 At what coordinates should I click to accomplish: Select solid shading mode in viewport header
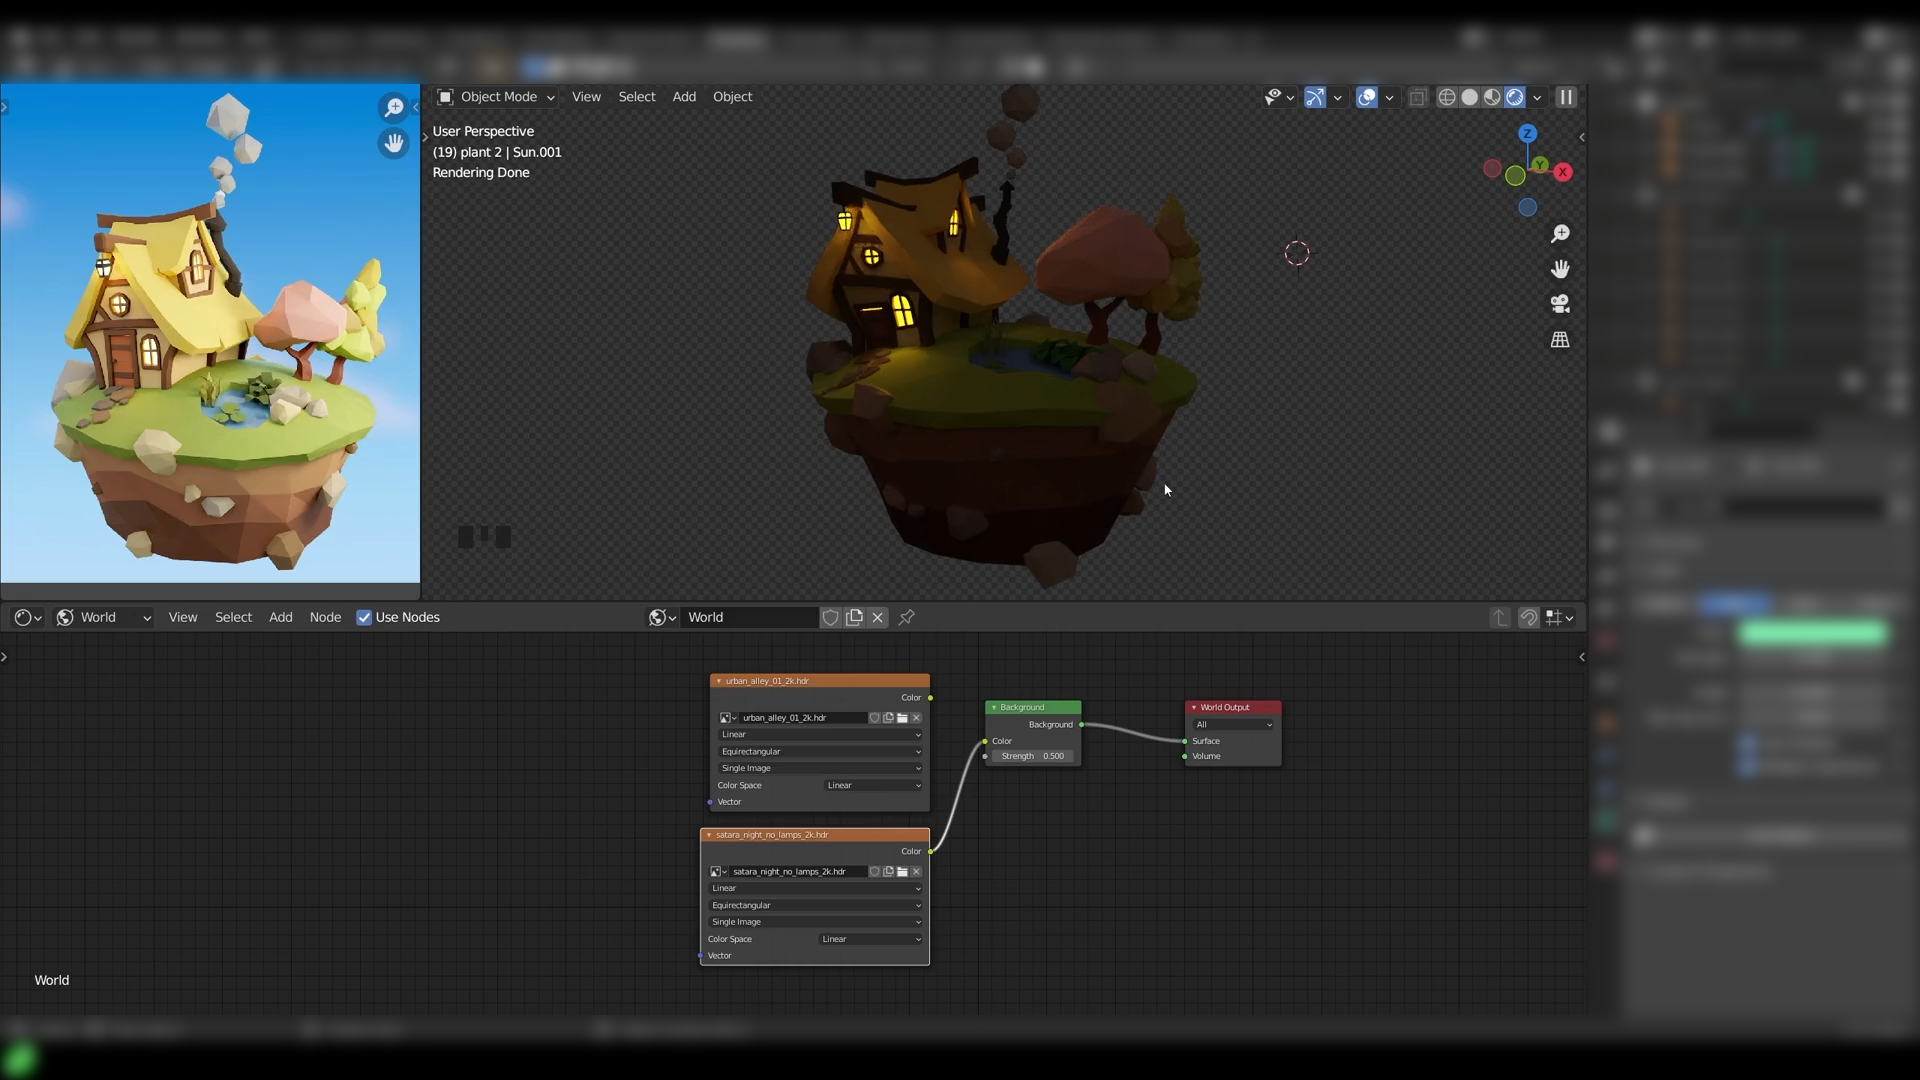1469,97
